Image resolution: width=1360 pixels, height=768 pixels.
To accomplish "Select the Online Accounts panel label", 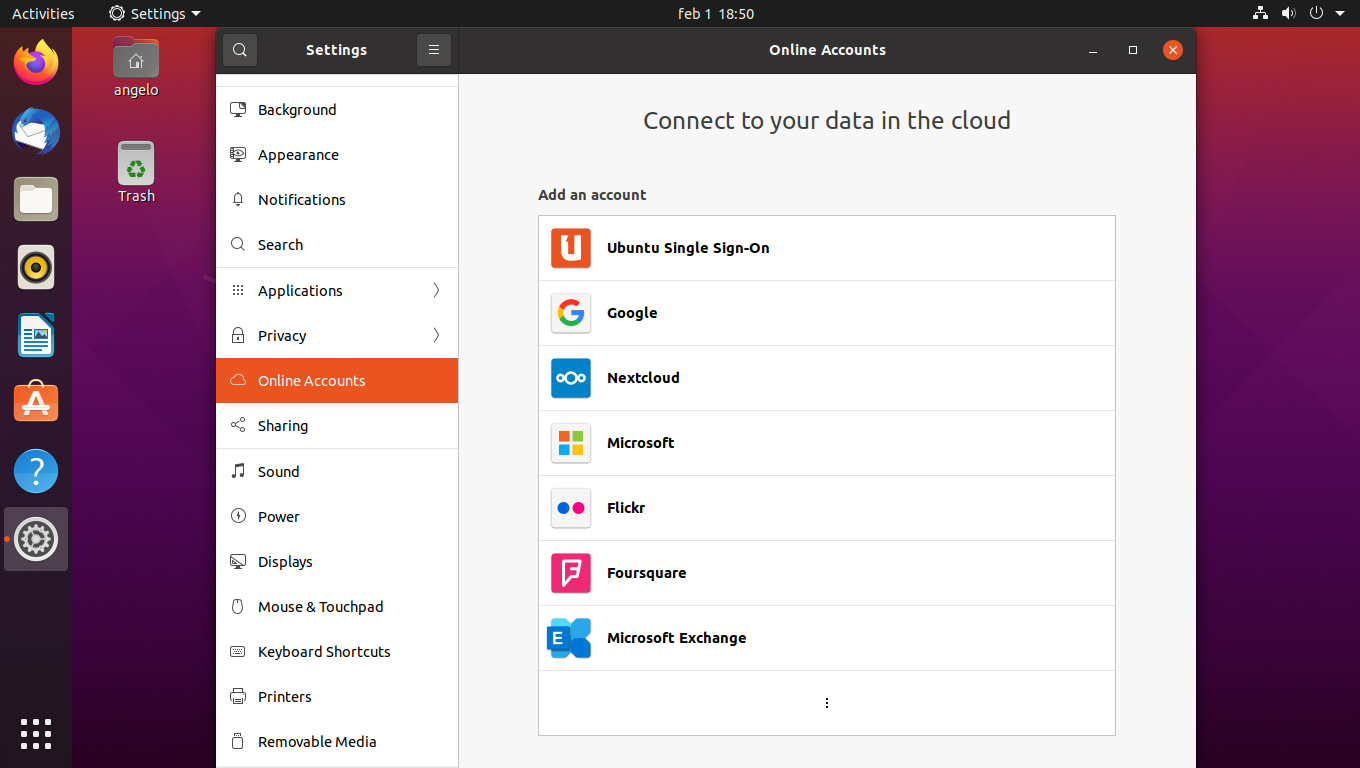I will click(x=311, y=381).
